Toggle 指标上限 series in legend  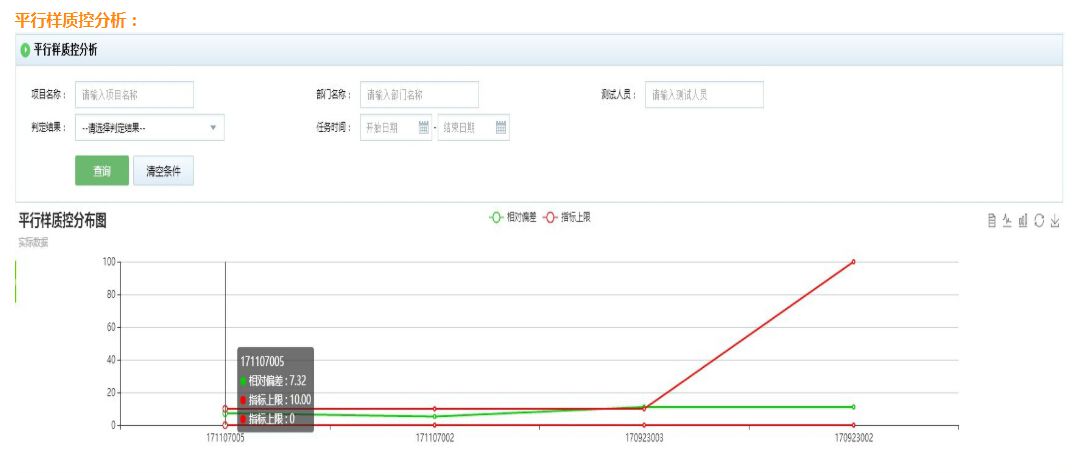tap(567, 216)
